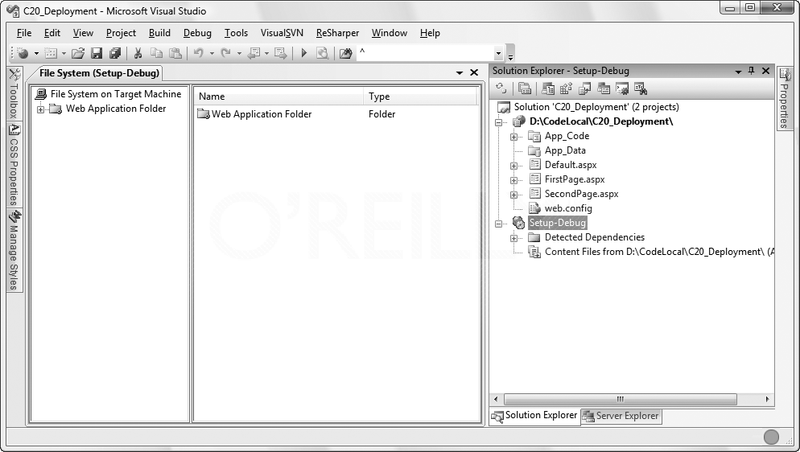Collapse the Setup-Debug project node
800x452 pixels.
click(498, 223)
